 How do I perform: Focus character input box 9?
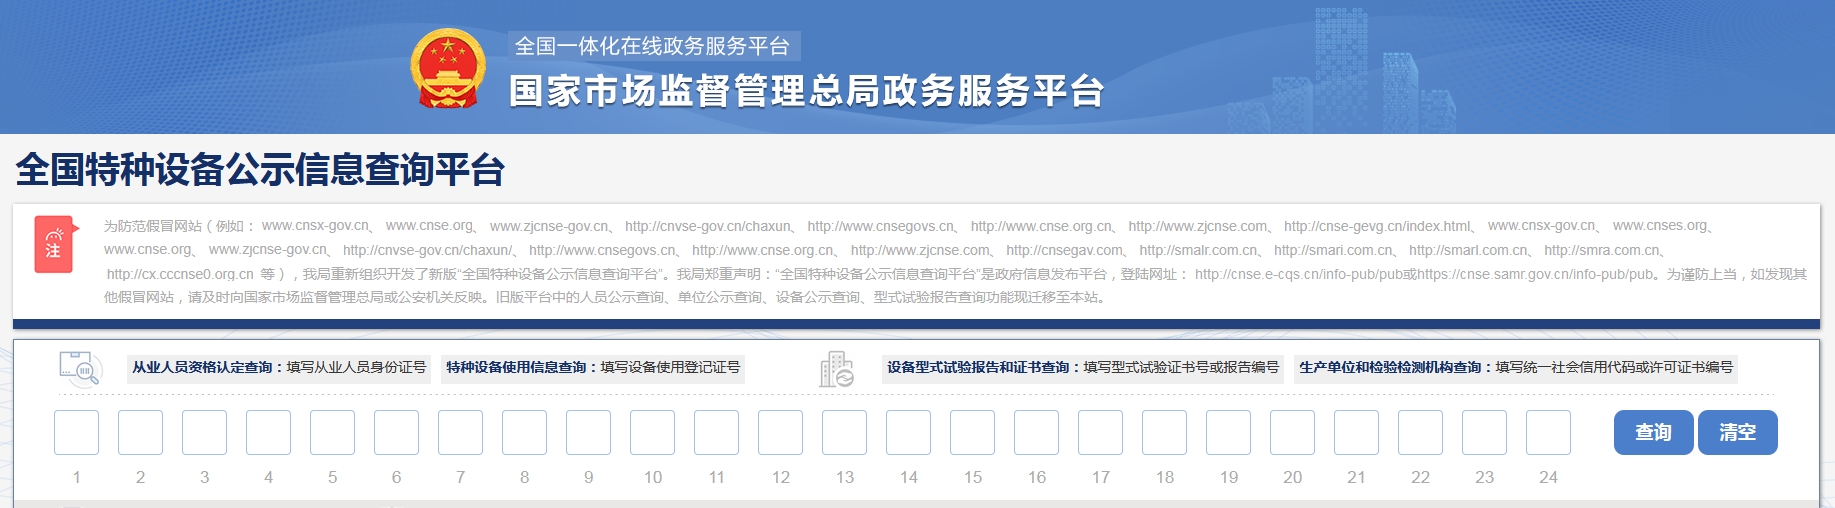[588, 432]
